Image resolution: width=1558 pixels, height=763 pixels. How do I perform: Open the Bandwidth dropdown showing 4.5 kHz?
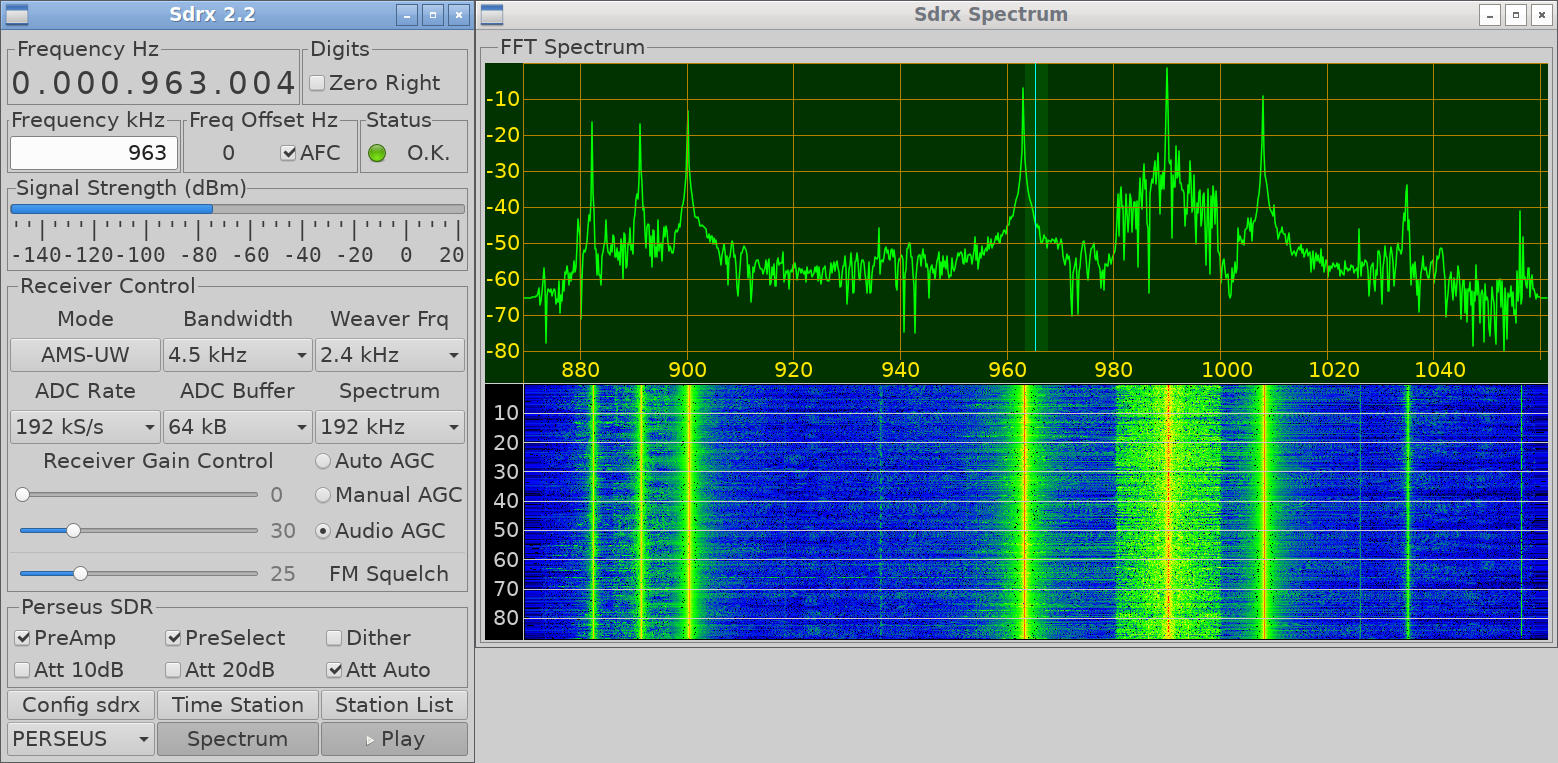238,355
